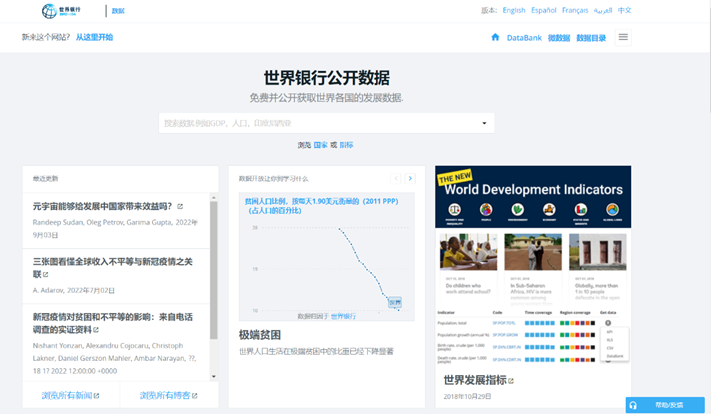Browse by 国家 link
The width and height of the screenshot is (711, 414).
tap(320, 145)
